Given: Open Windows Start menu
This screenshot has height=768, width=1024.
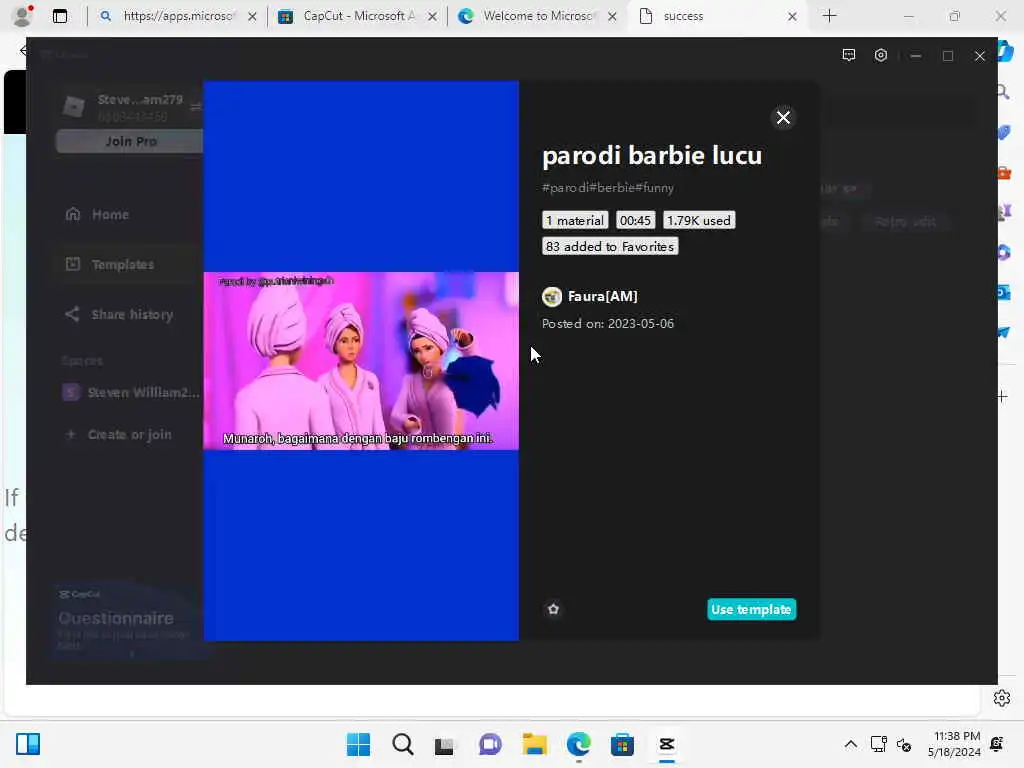Looking at the screenshot, I should [x=358, y=744].
